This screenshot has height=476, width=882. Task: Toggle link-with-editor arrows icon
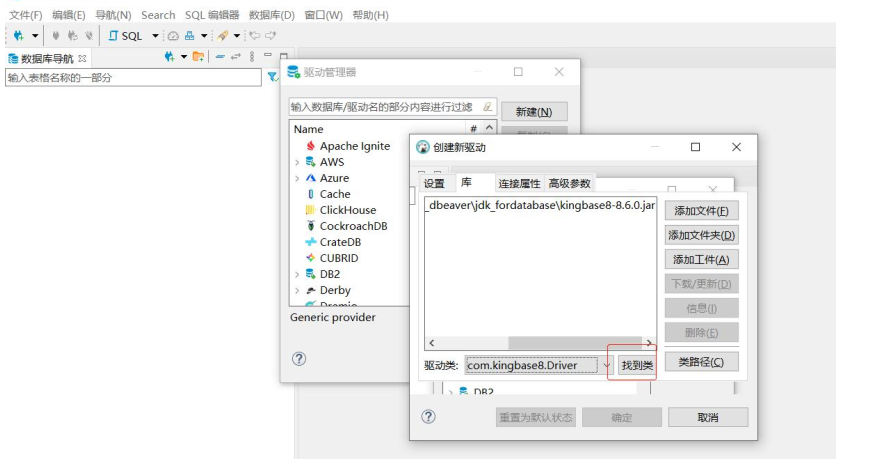point(236,56)
